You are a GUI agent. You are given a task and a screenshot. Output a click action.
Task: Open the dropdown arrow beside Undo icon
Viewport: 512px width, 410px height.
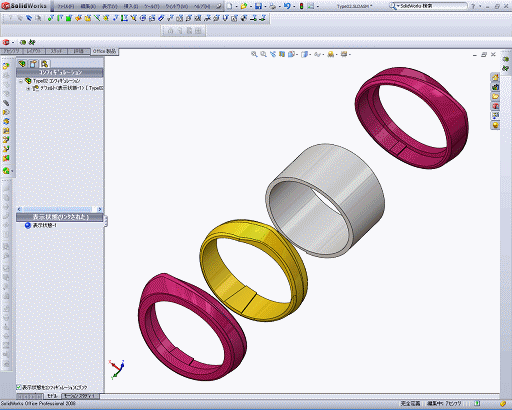point(294,6)
